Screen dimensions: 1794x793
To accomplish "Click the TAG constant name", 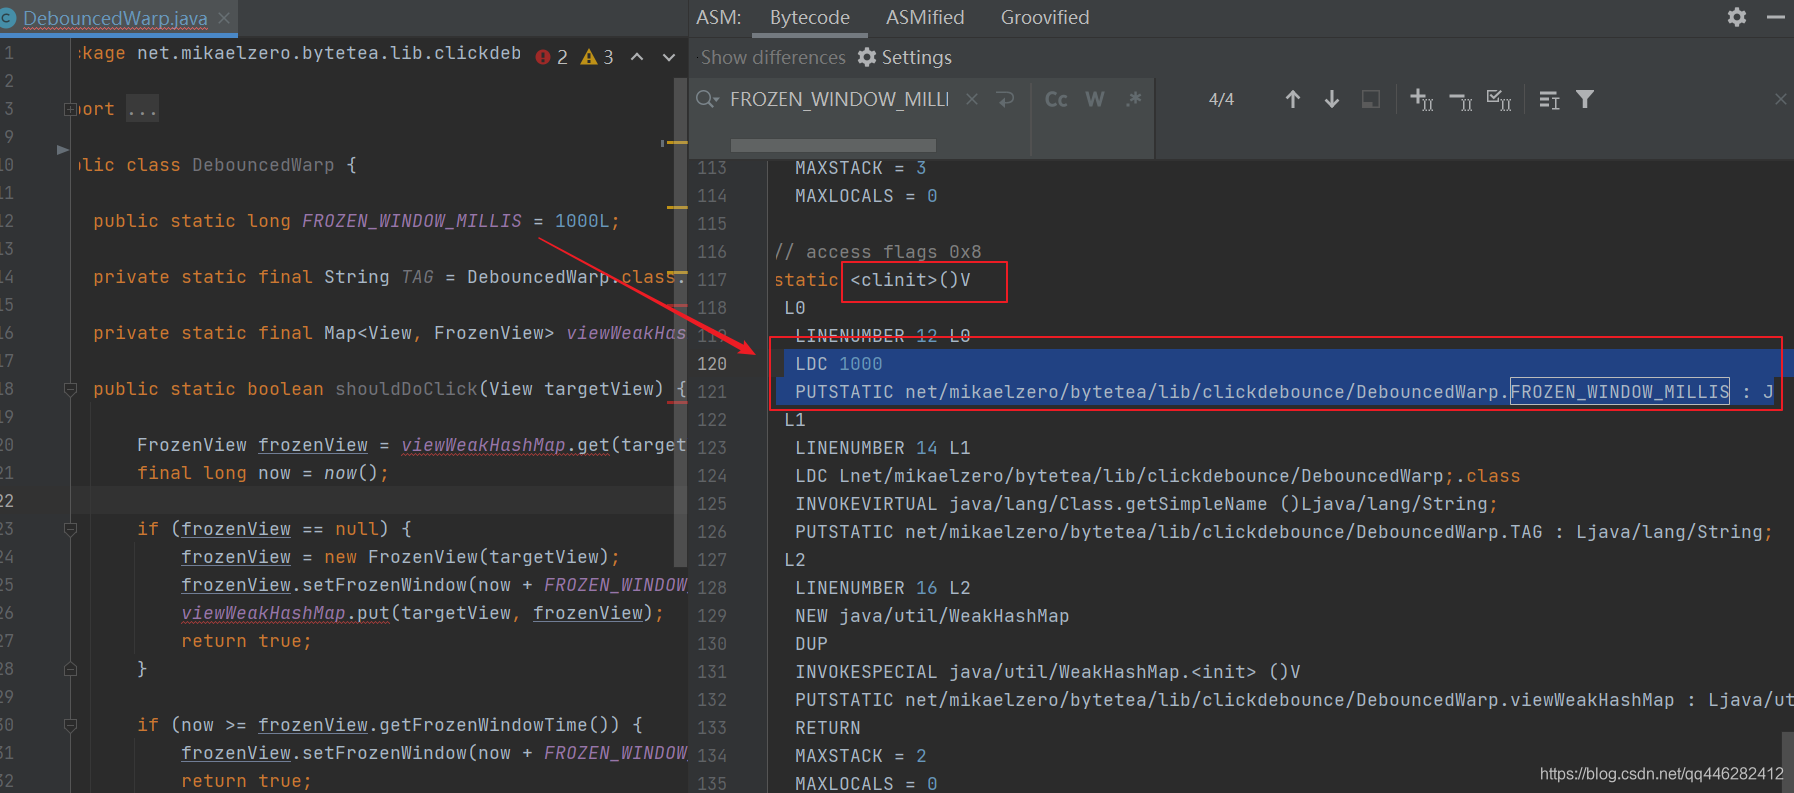I will 417,277.
